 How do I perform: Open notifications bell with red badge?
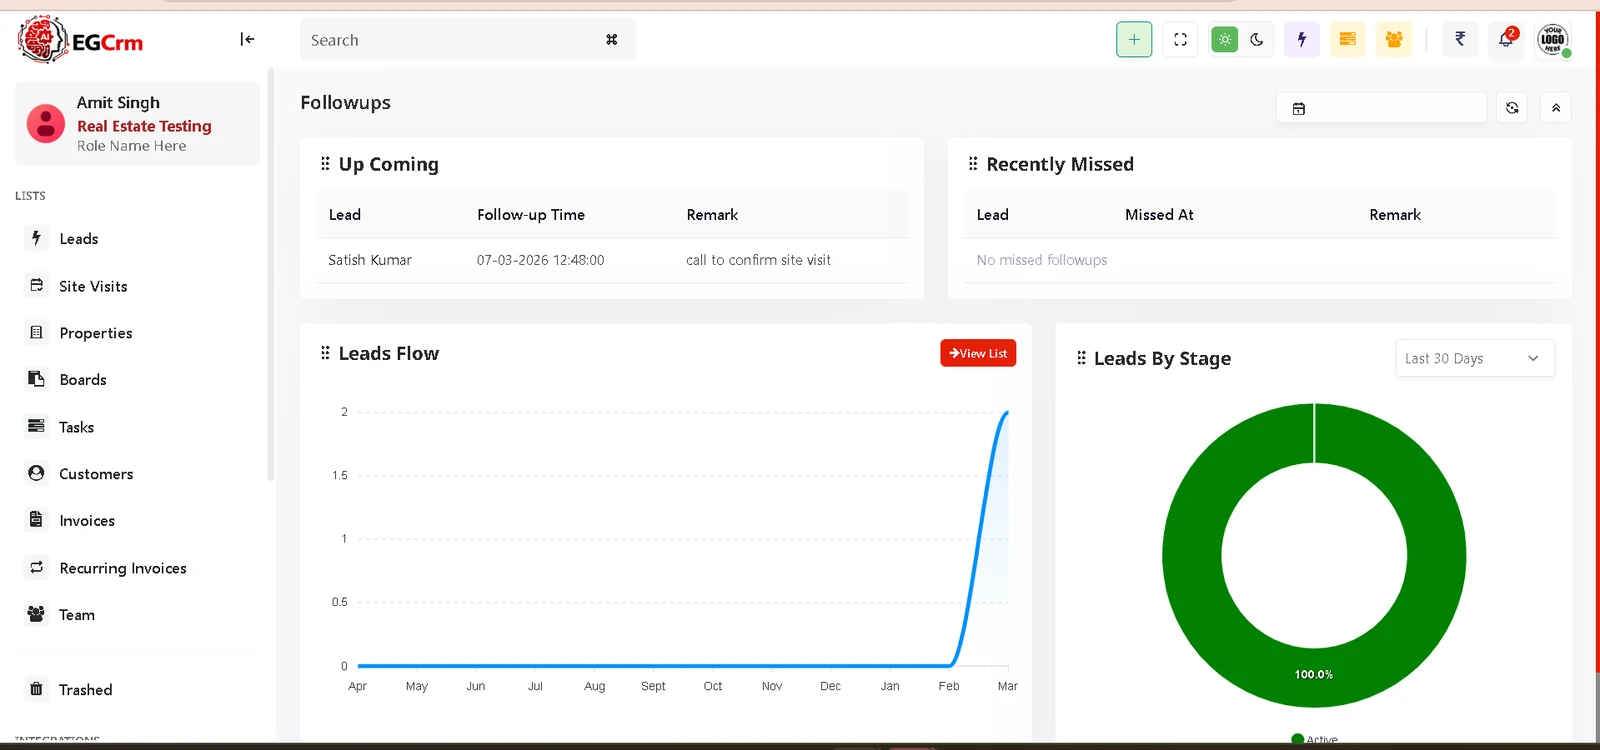coord(1506,40)
